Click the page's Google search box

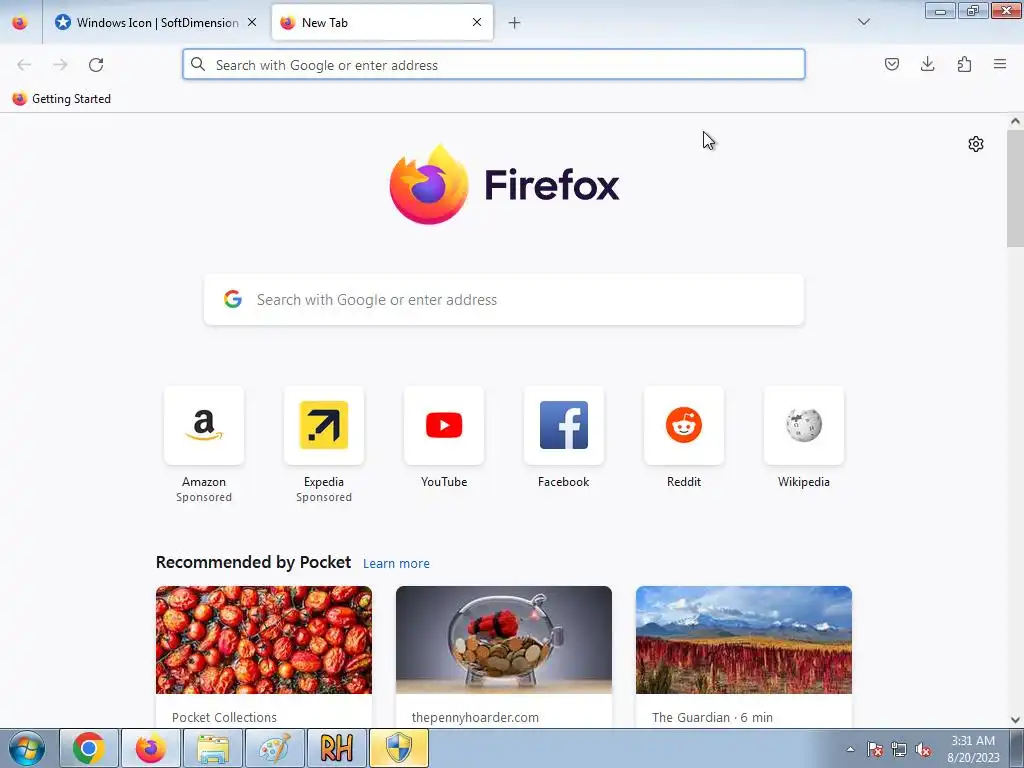[x=504, y=300]
